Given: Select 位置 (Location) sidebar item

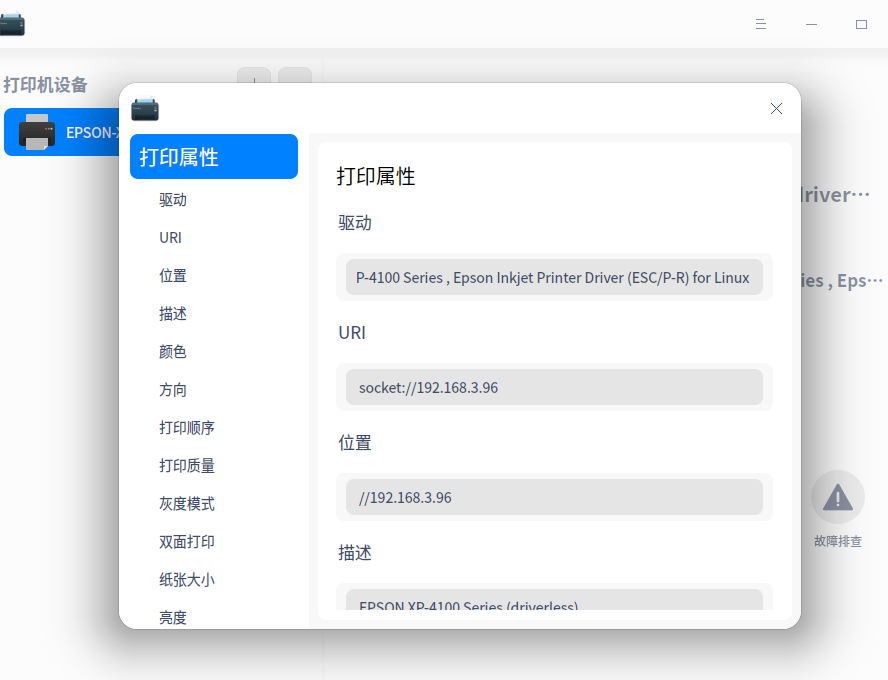Looking at the screenshot, I should [170, 275].
